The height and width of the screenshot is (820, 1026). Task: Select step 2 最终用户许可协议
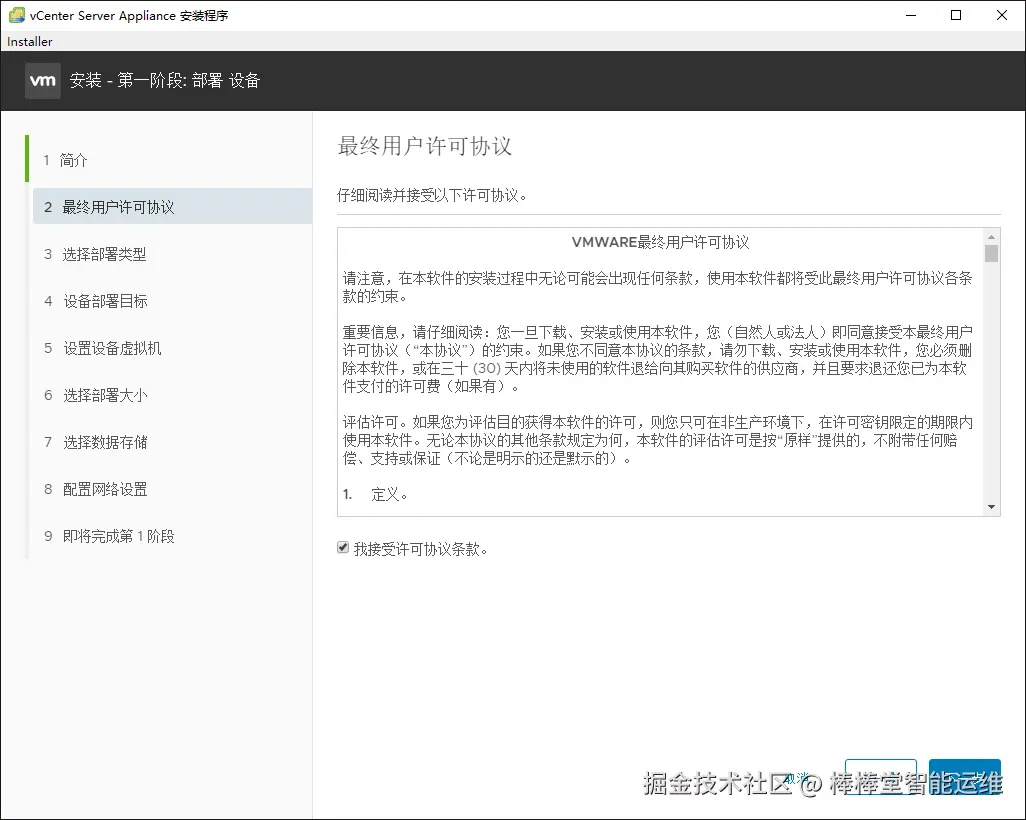172,207
